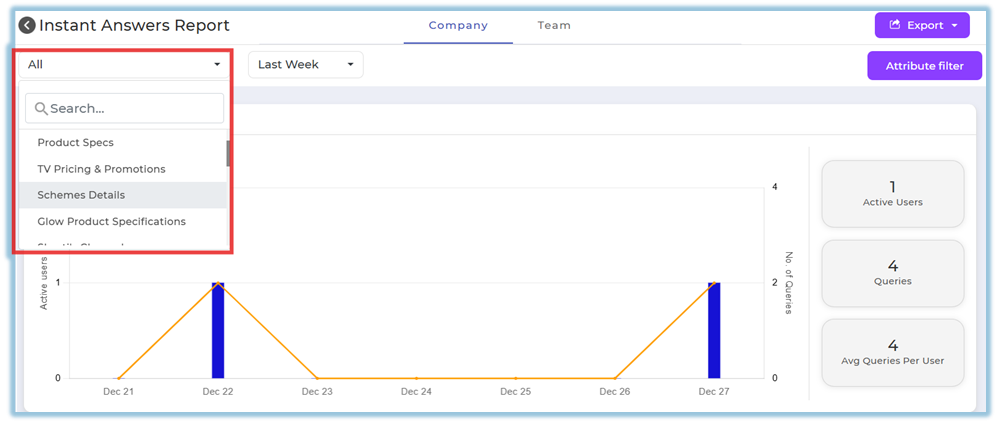Click the blue bar at Dec 27

713,330
